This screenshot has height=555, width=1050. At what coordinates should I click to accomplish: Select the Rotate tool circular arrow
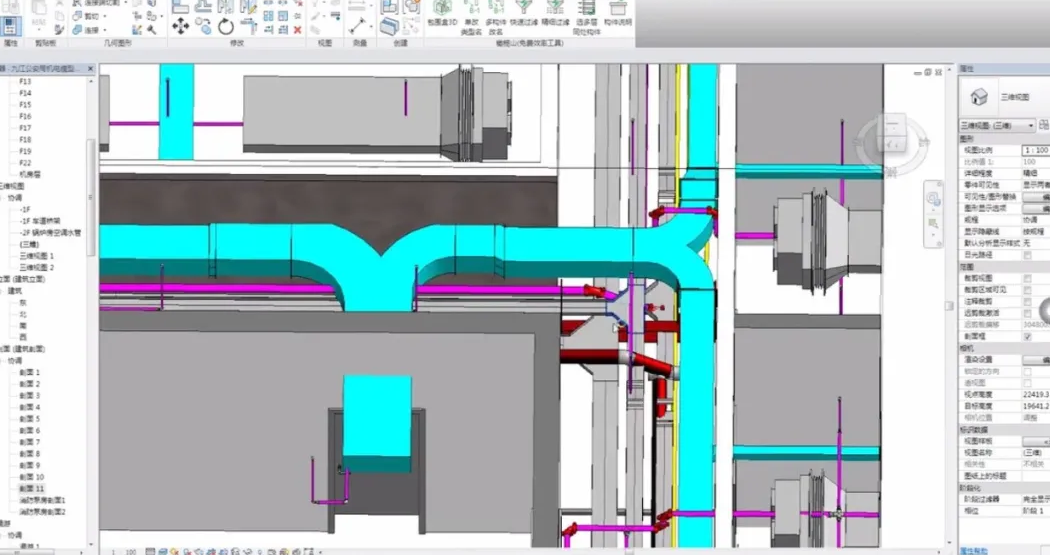(x=226, y=26)
